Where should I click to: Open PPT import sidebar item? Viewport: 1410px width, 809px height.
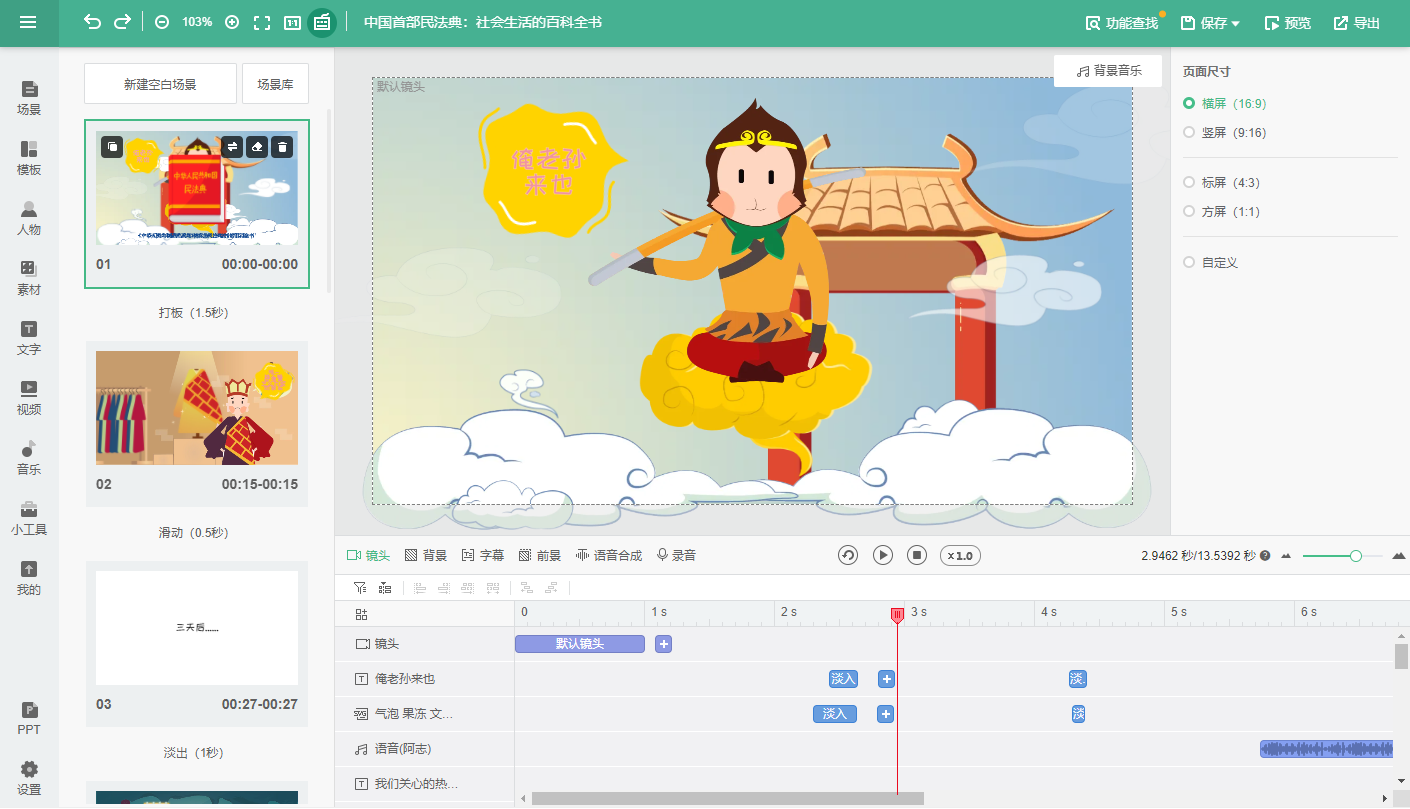29,719
